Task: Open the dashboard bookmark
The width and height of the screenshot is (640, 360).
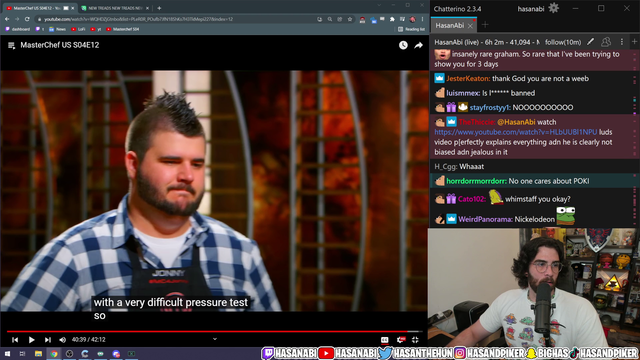Action: coord(18,29)
